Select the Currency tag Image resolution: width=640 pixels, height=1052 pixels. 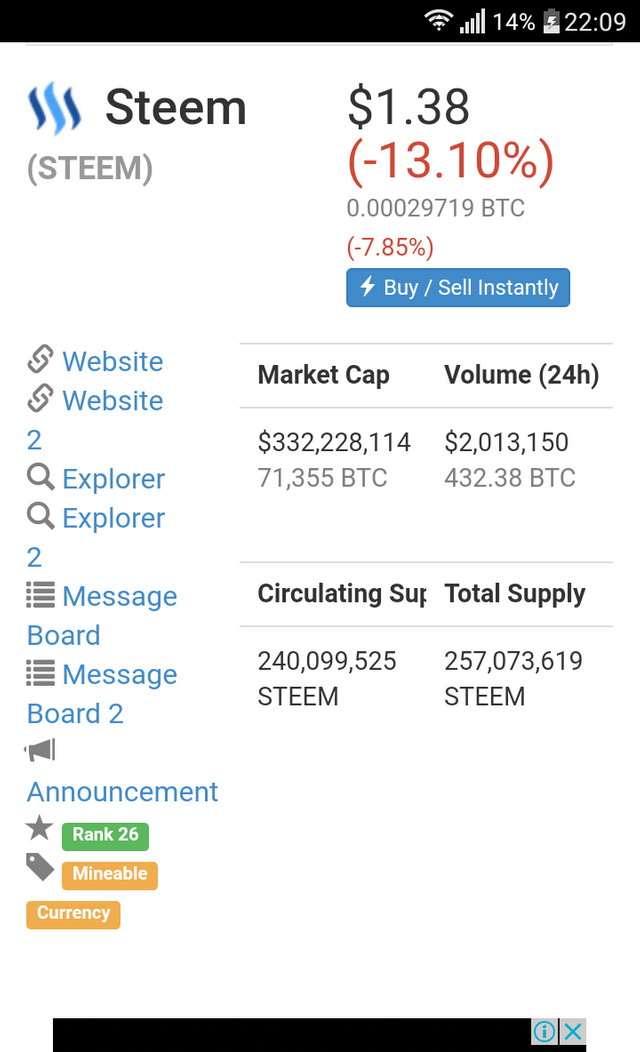point(73,914)
